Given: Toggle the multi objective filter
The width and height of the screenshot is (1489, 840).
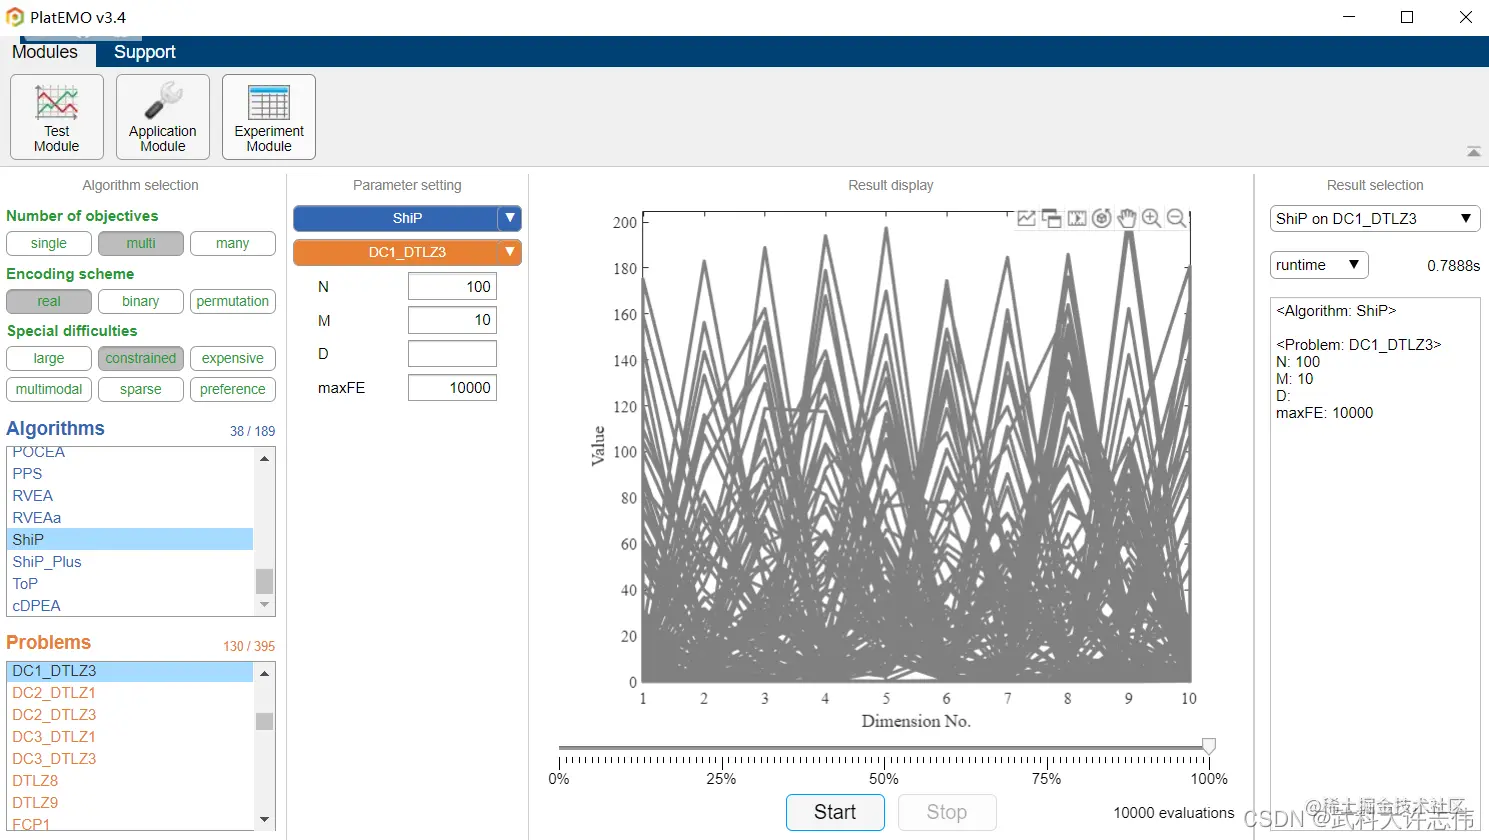Looking at the screenshot, I should click(x=141, y=243).
